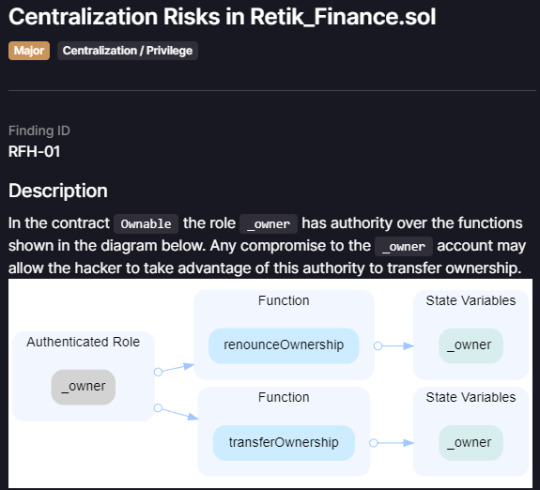Click the Description section heading

[x=58, y=191]
